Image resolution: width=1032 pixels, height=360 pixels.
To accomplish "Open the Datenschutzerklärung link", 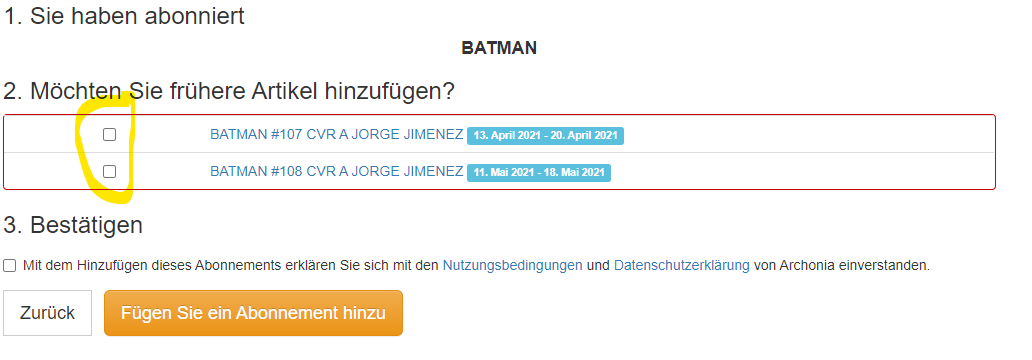I will point(681,266).
